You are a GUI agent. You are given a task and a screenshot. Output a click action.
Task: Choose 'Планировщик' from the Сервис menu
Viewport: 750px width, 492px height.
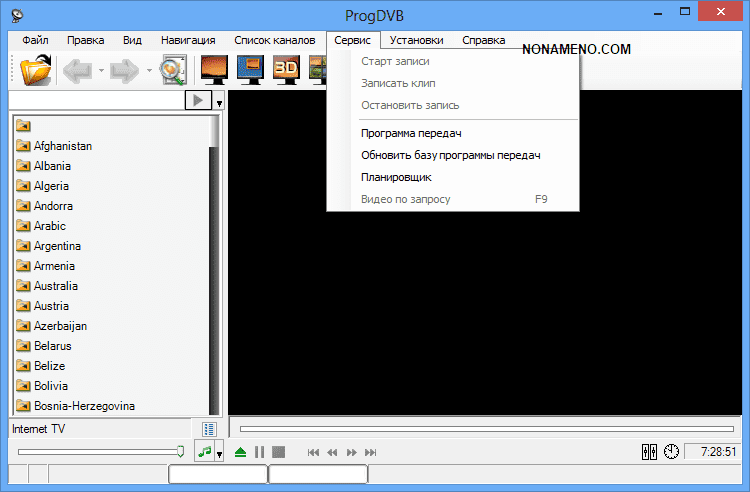click(x=396, y=177)
